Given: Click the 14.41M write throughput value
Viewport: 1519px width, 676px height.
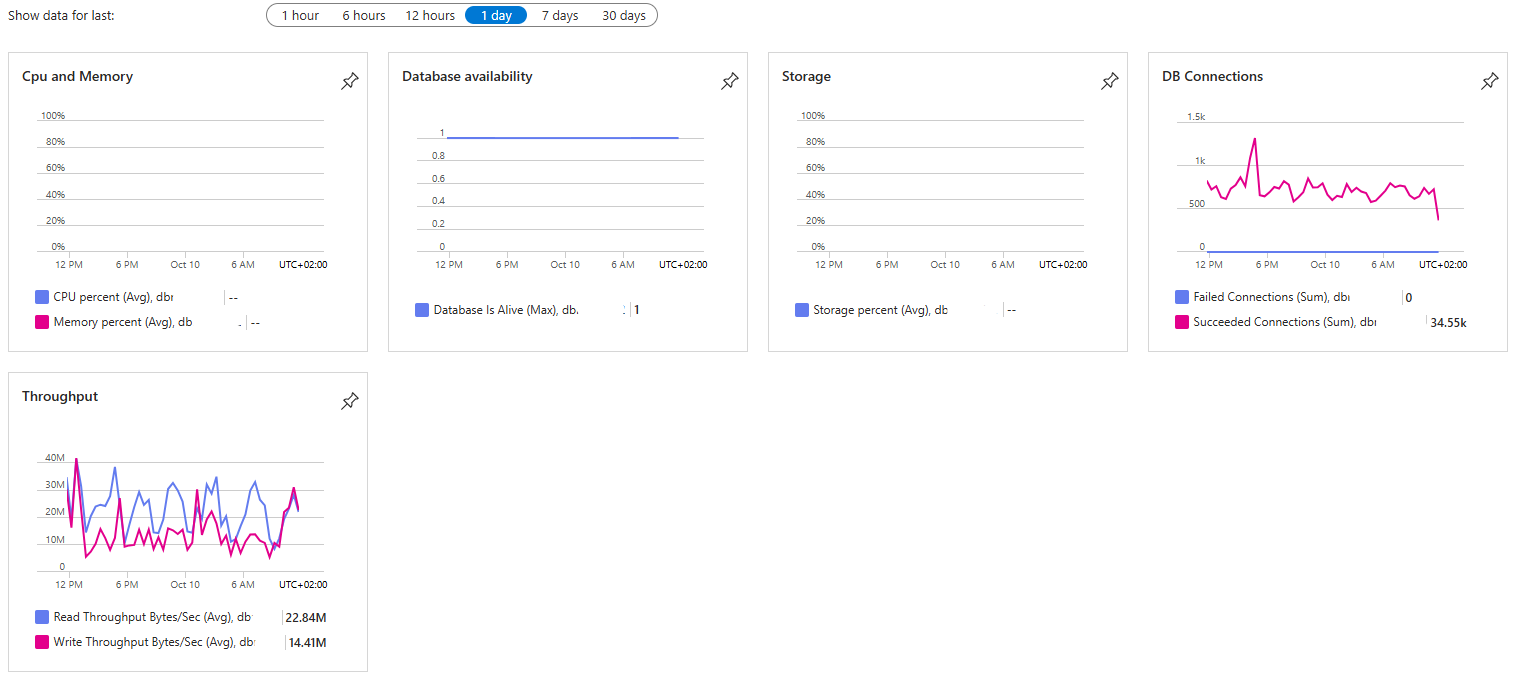Looking at the screenshot, I should [307, 642].
